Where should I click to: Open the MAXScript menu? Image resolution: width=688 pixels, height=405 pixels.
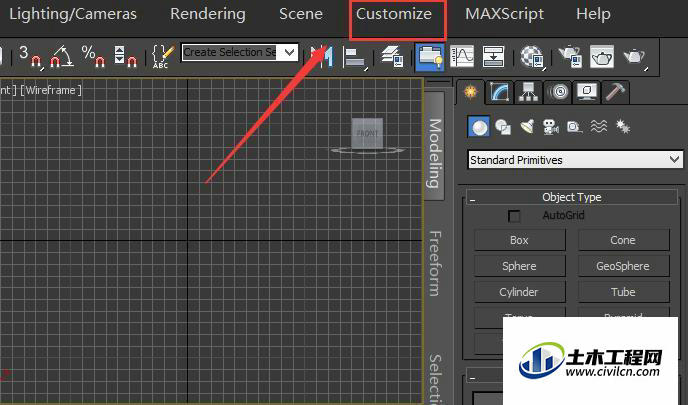point(504,14)
